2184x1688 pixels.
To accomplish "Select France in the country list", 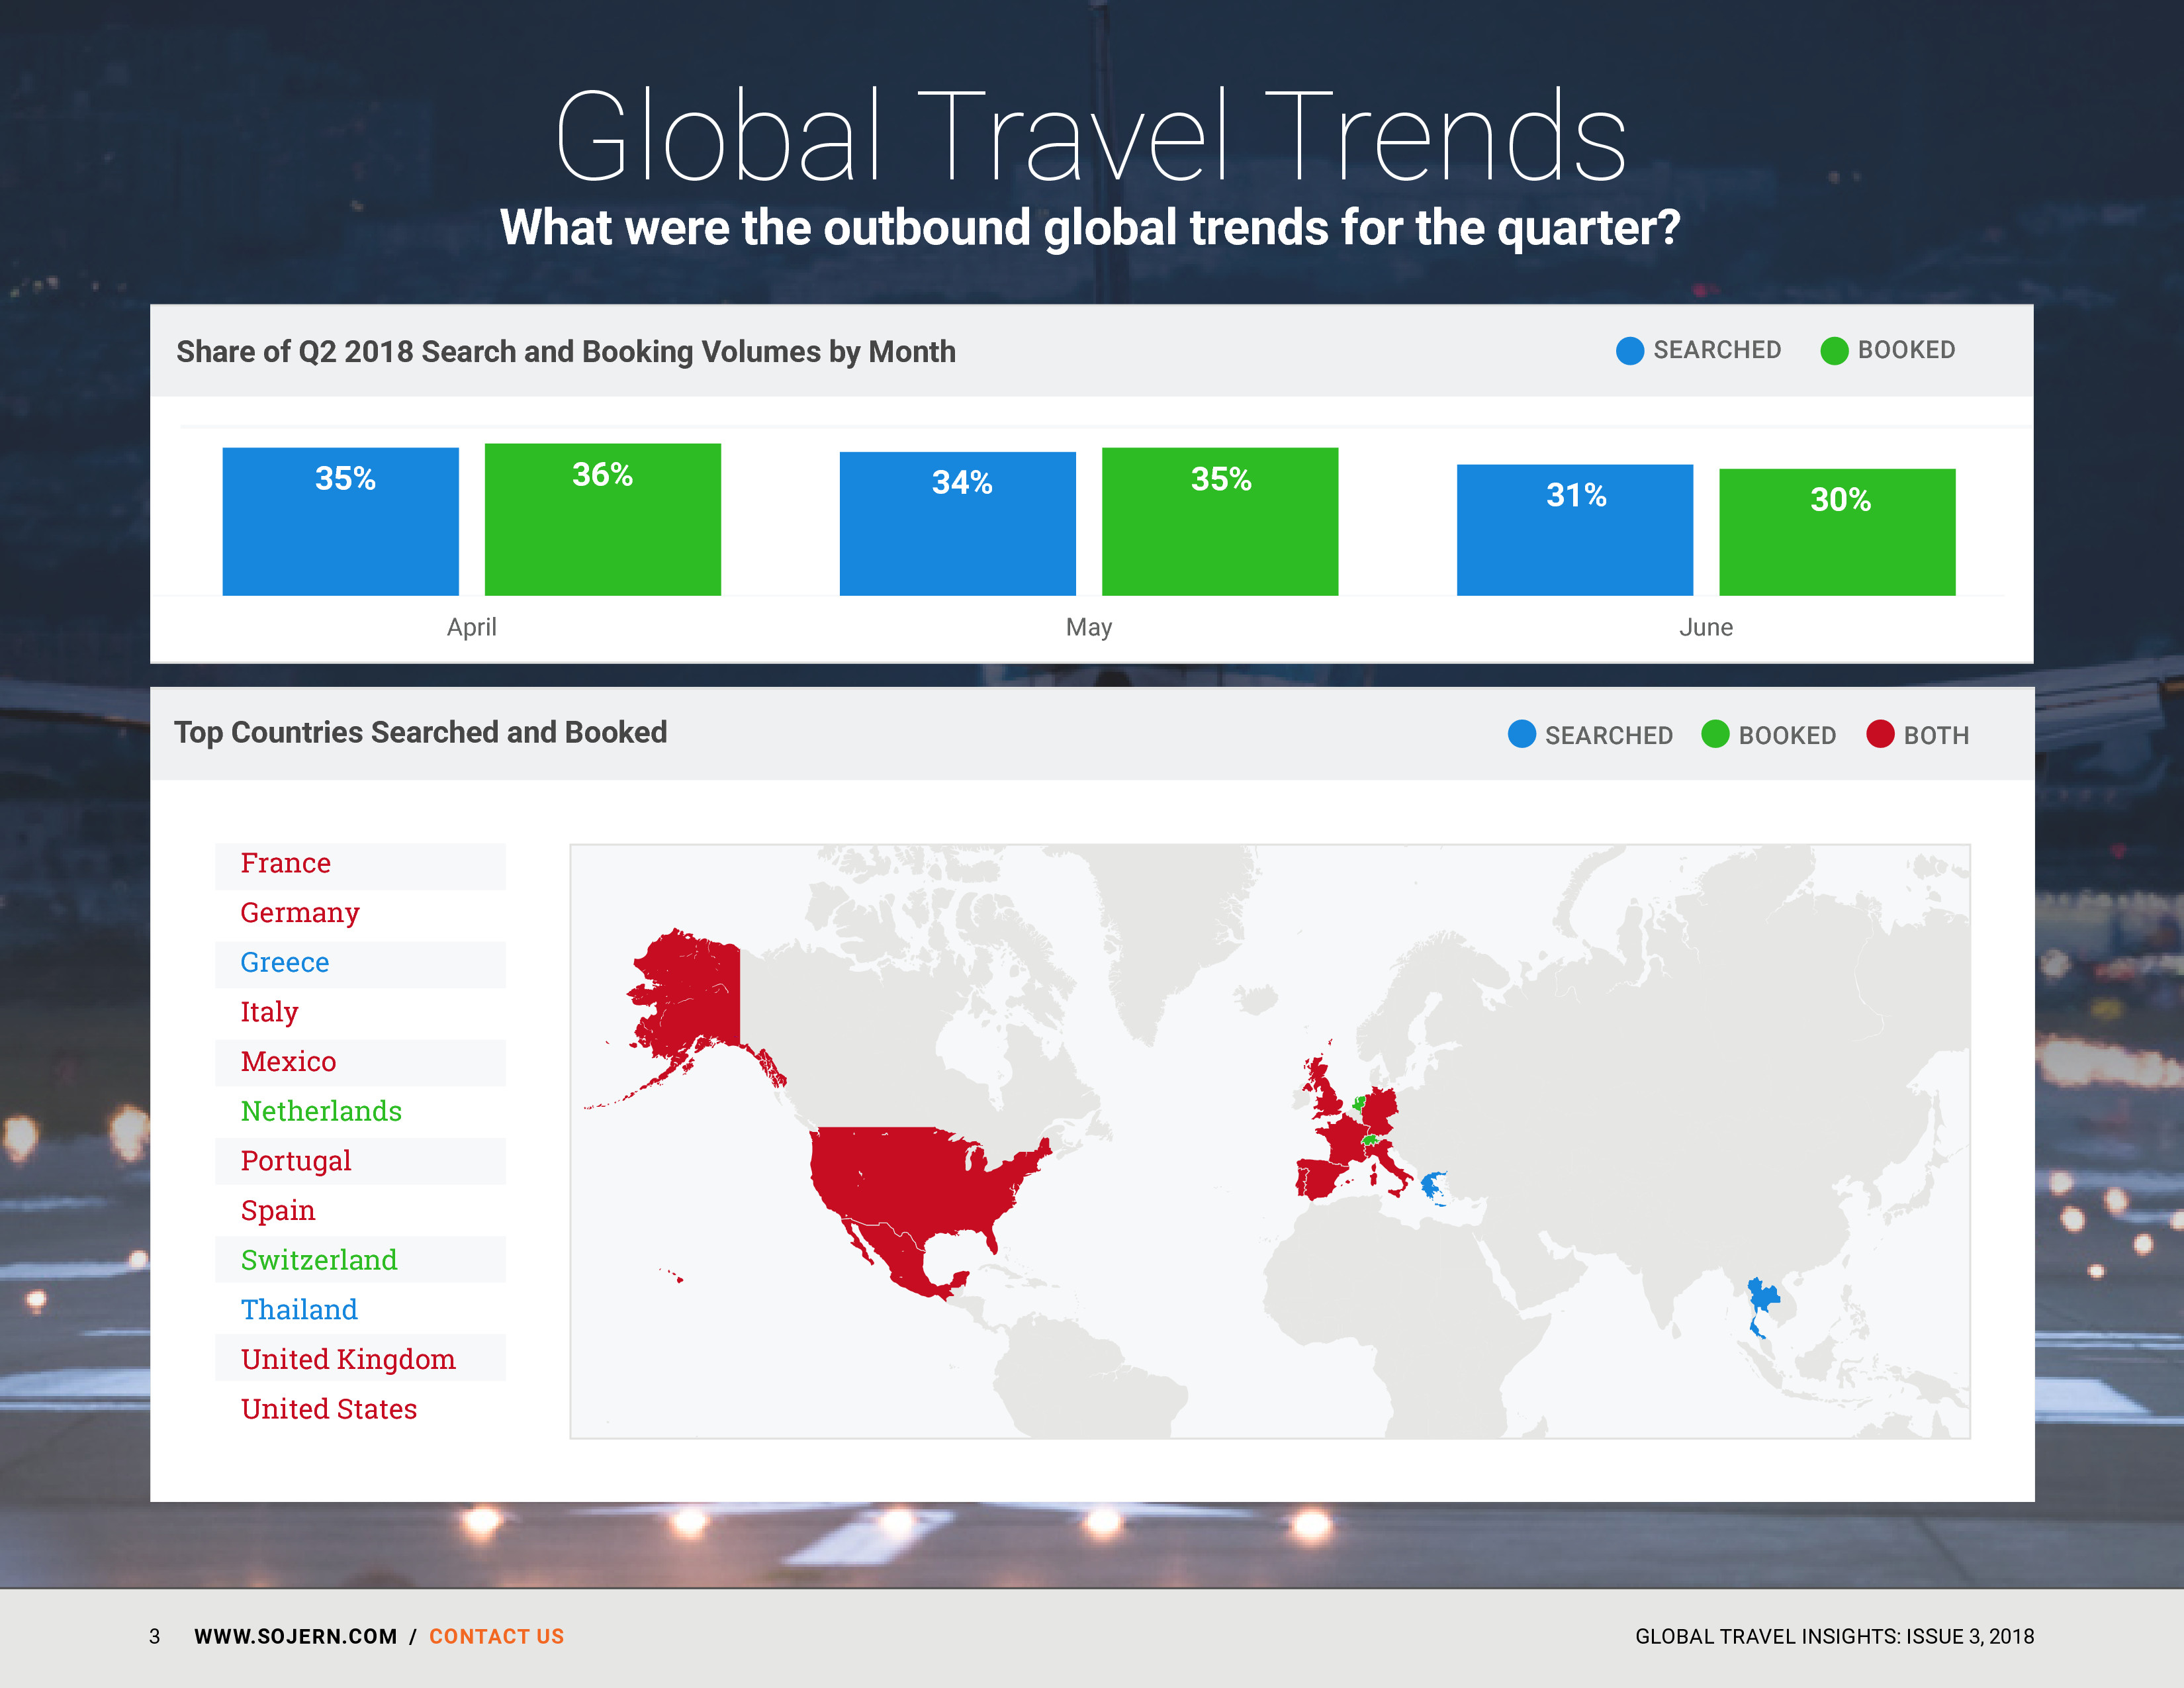I will click(x=286, y=863).
